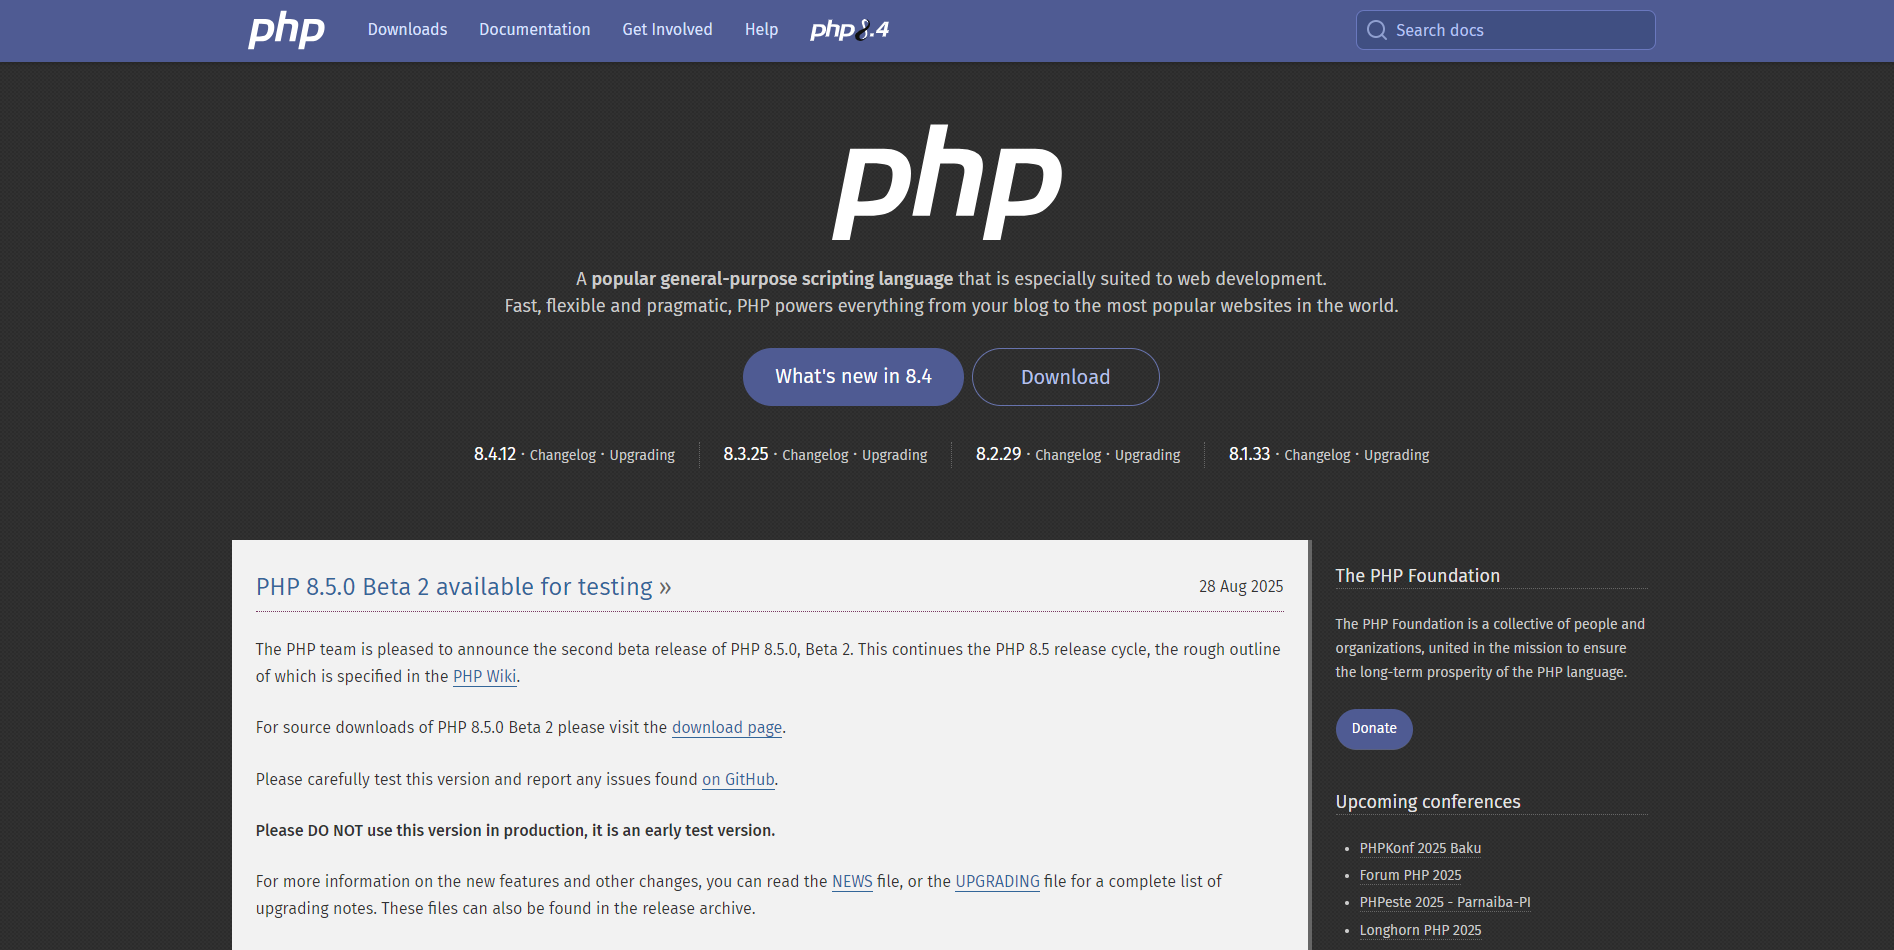
Task: Open Longhorn PHP 2025 conference link
Action: click(x=1420, y=930)
